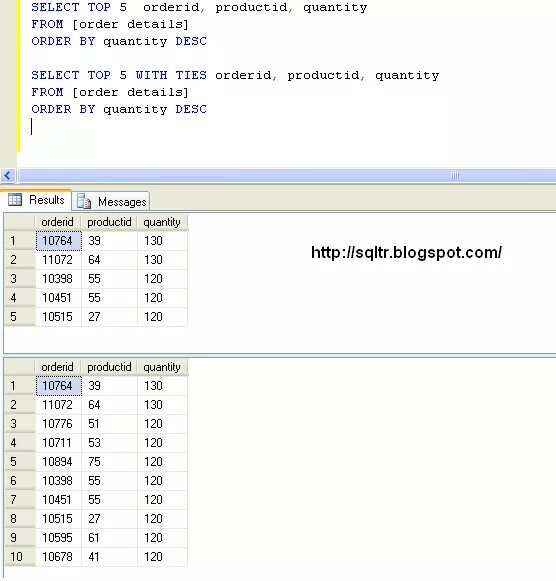
Task: Select highlighted cell 10764 in first result grid
Action: tap(59, 241)
